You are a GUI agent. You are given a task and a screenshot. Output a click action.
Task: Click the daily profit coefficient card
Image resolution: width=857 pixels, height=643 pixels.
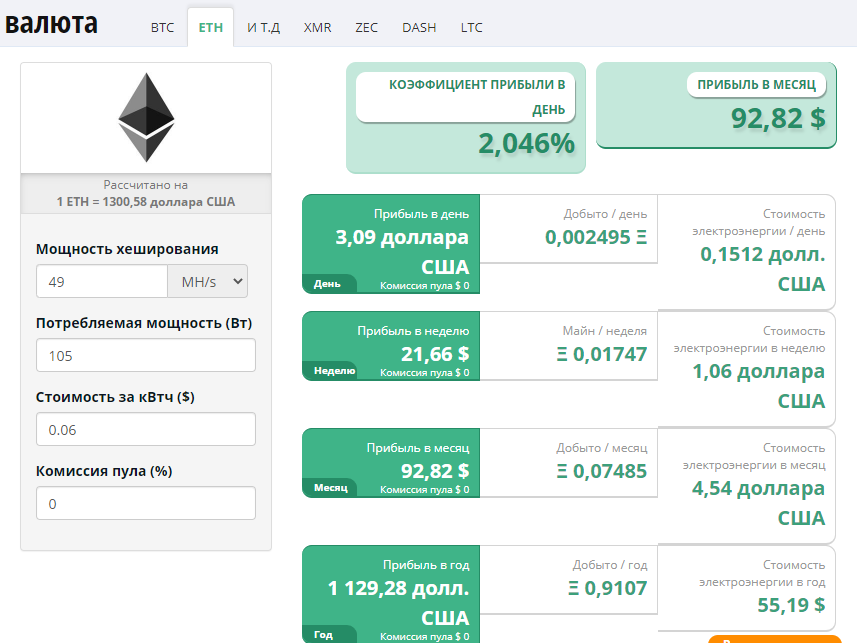465,117
